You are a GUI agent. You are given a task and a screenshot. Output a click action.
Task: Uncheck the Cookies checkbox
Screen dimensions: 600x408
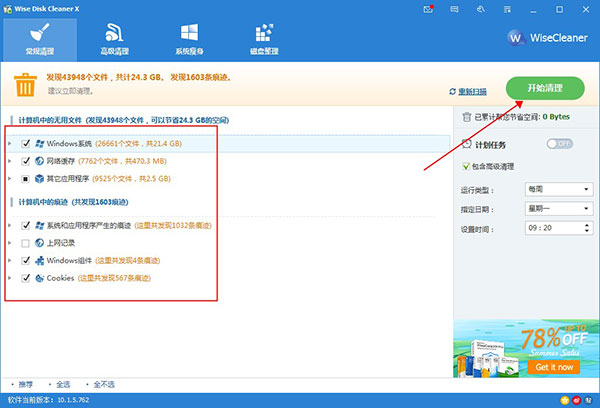[x=26, y=277]
